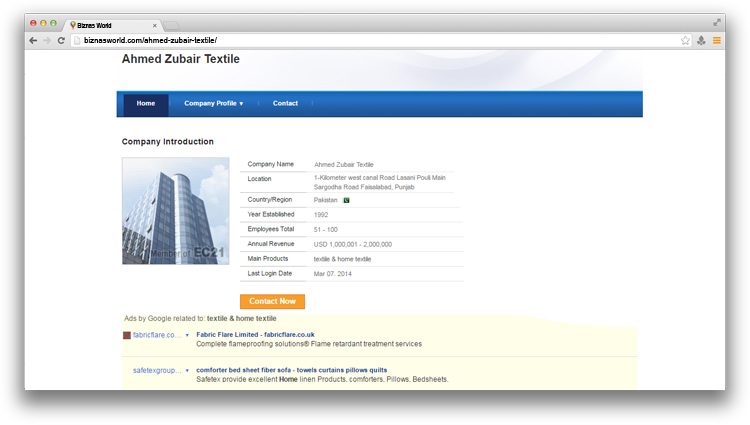Click the Ahmed Zubair Textile page heading
The width and height of the screenshot is (750, 425).
coord(181,59)
